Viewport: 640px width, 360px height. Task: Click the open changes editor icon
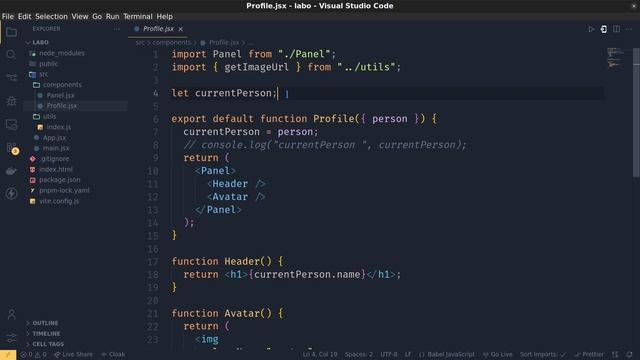click(x=604, y=29)
